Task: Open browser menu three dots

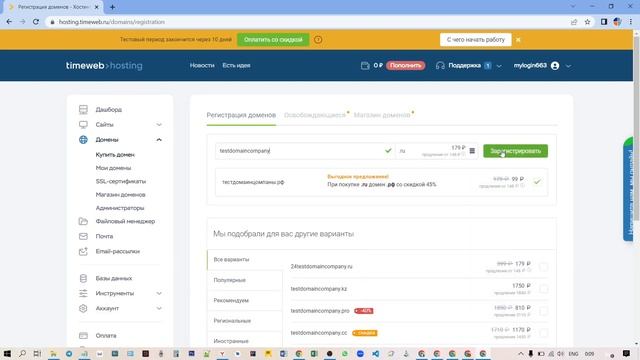Action: pos(631,22)
